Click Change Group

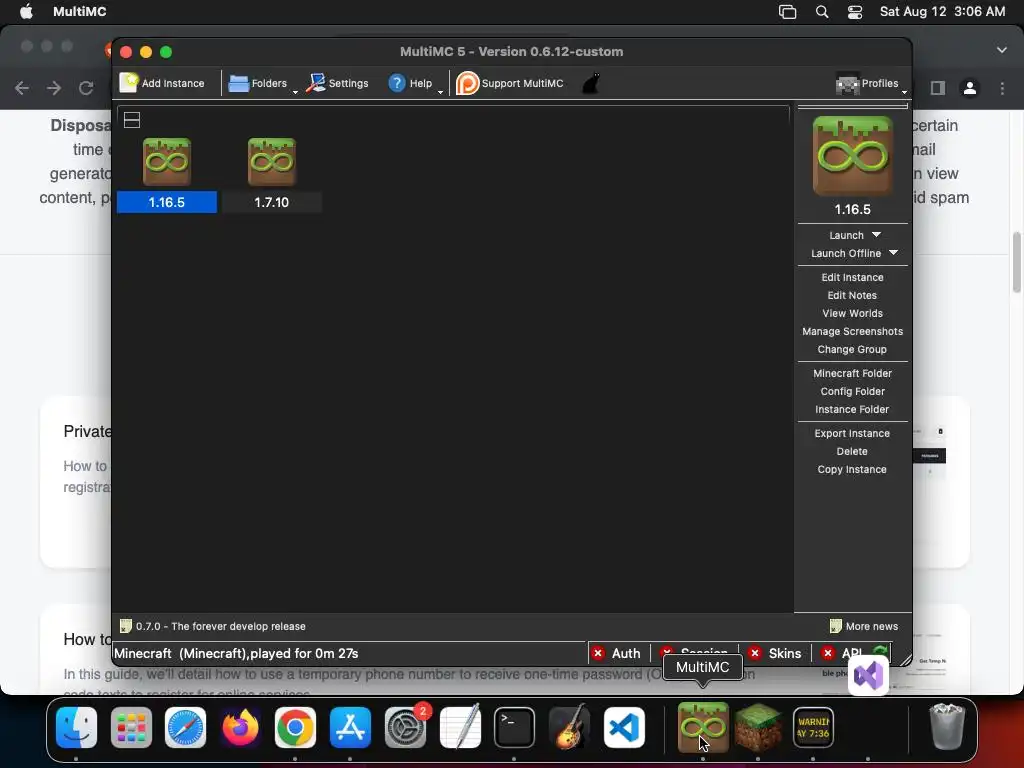[852, 349]
